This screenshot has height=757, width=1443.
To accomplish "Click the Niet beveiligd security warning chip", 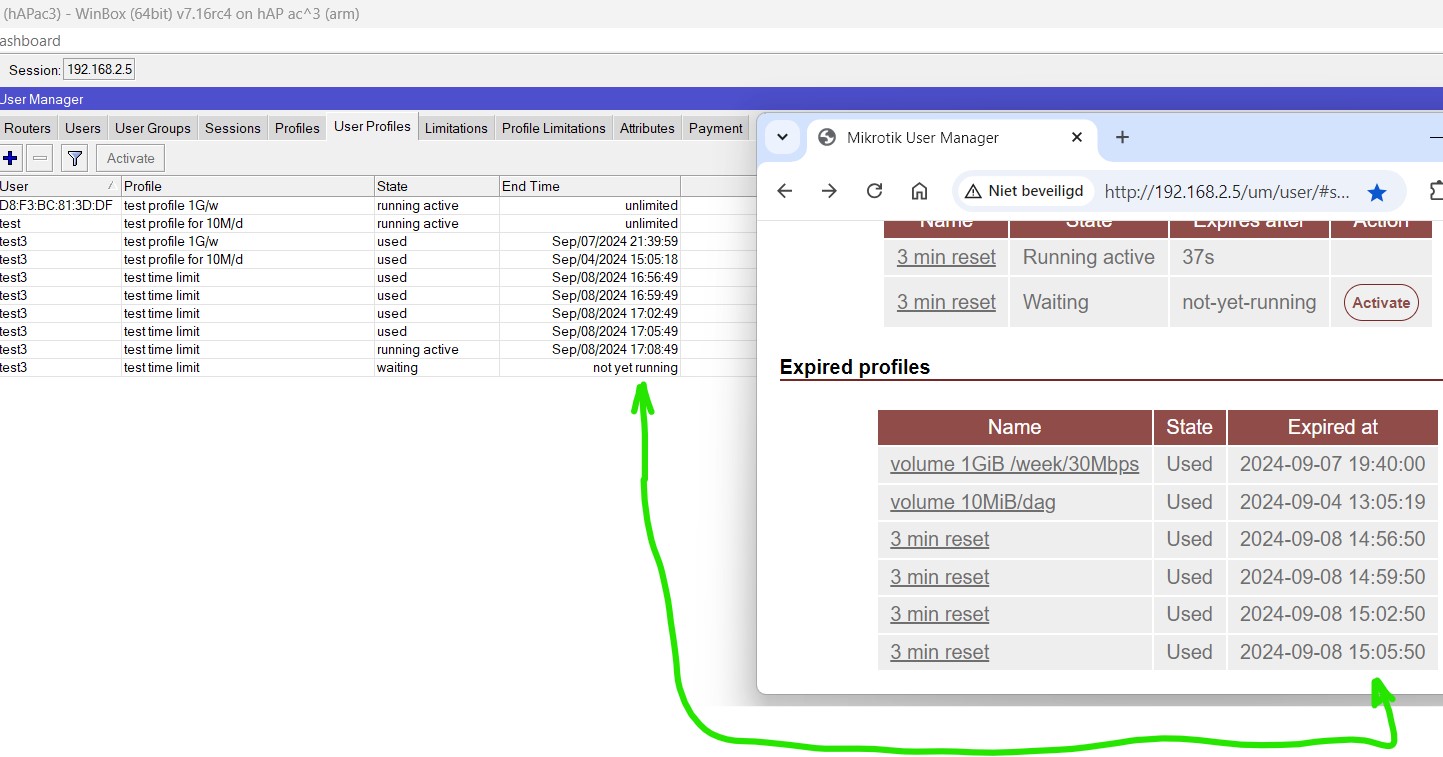I will click(x=1024, y=191).
